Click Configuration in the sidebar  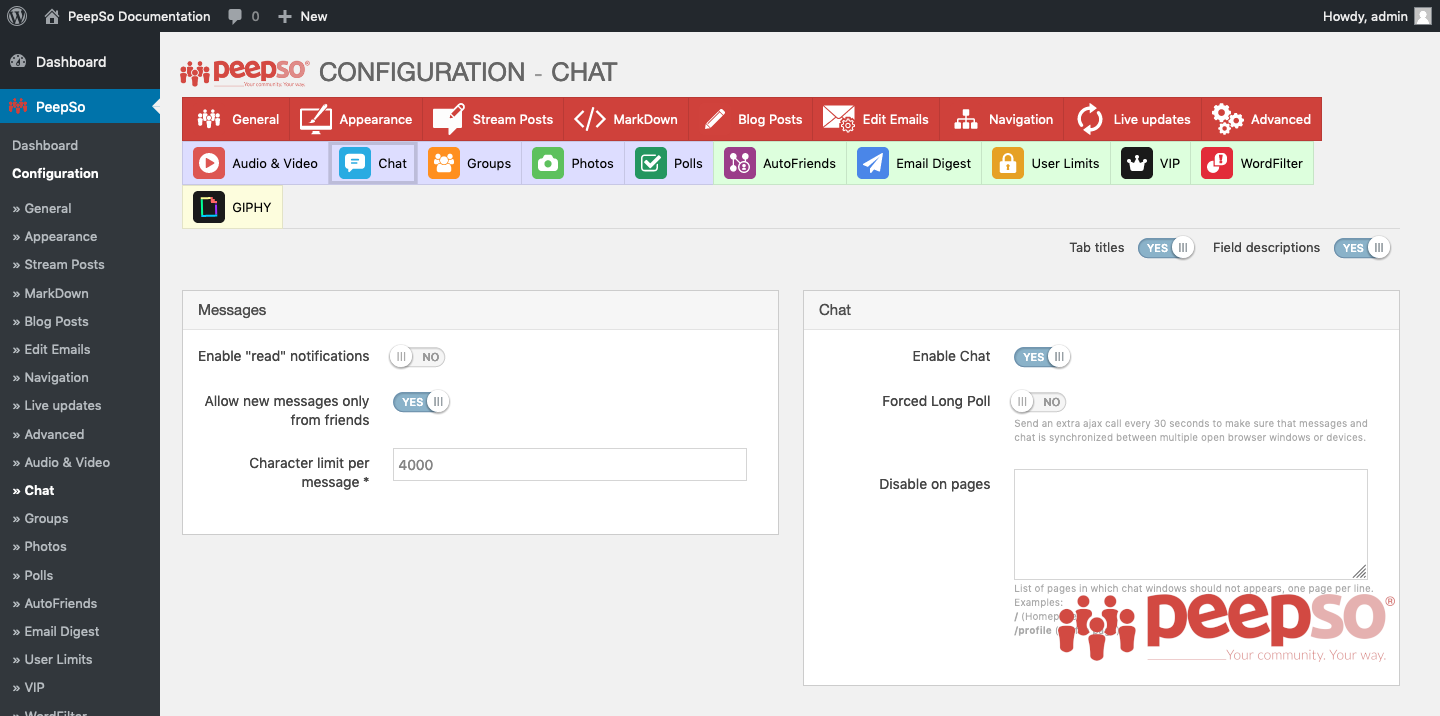coord(55,173)
